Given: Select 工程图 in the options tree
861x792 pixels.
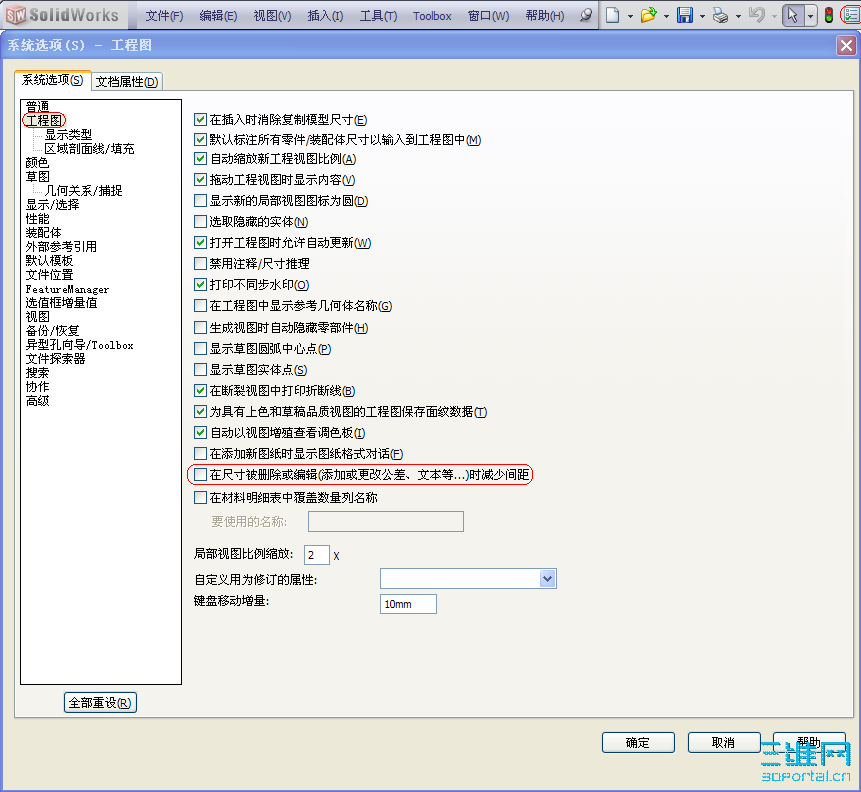Looking at the screenshot, I should click(44, 120).
